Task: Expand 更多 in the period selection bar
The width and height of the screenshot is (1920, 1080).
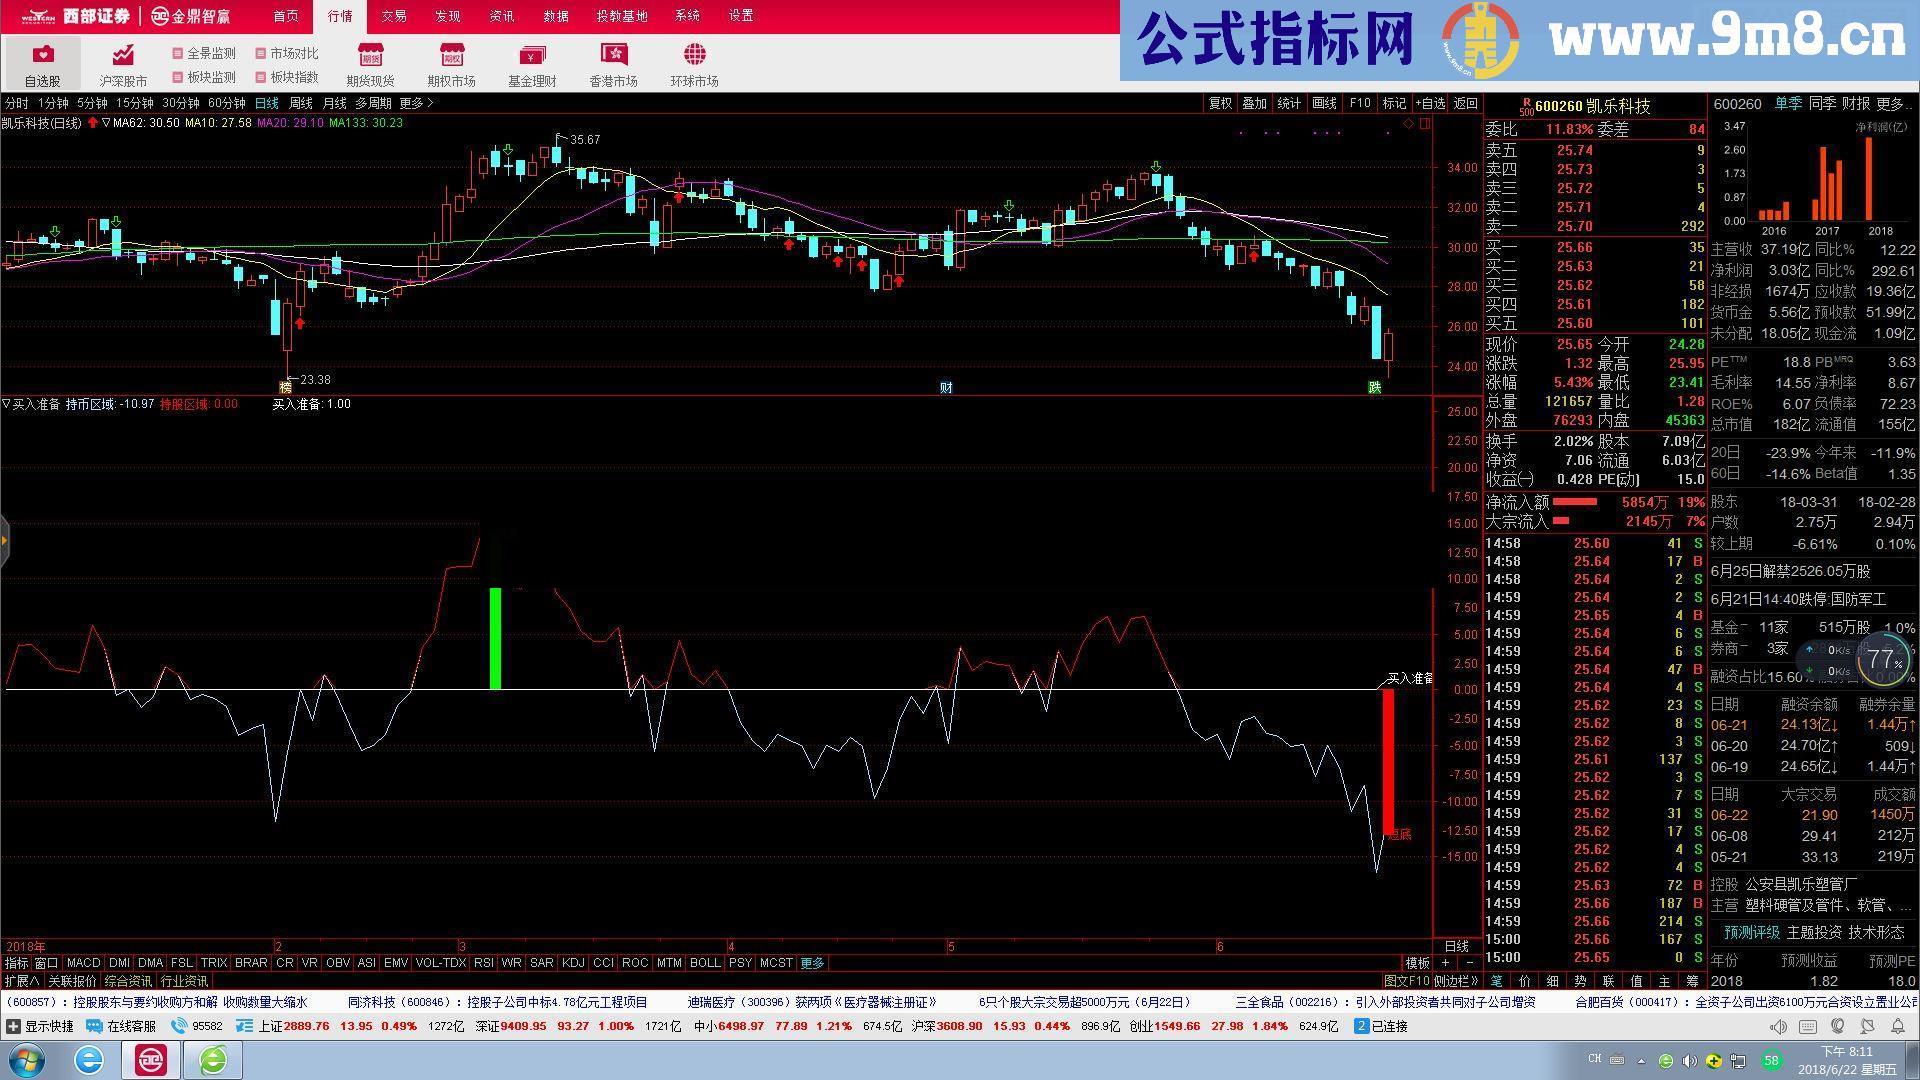Action: (x=409, y=103)
